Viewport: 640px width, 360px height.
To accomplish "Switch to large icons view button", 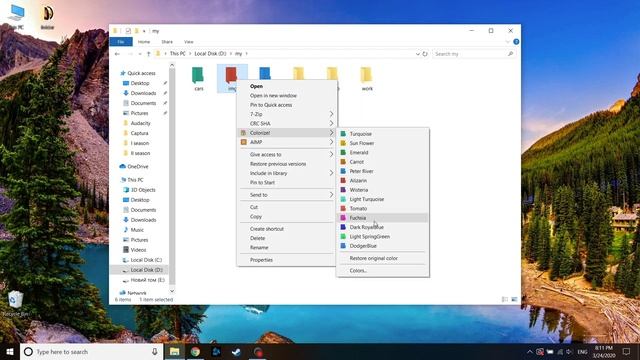I will [x=514, y=300].
